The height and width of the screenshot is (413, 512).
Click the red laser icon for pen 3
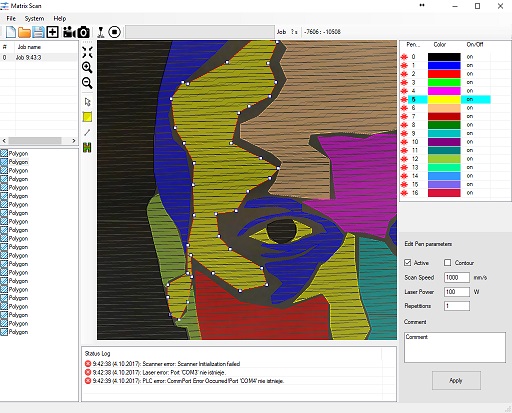pos(404,82)
